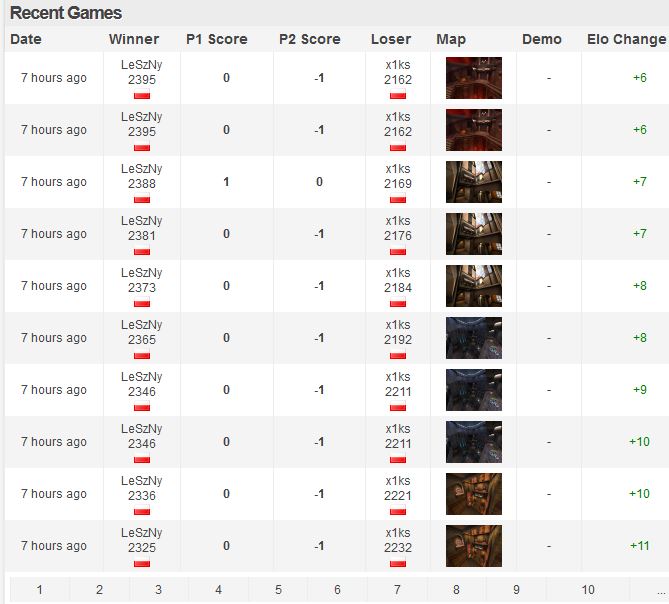
Task: Open loser x1ks's profile in the 2221 row
Action: tap(397, 481)
